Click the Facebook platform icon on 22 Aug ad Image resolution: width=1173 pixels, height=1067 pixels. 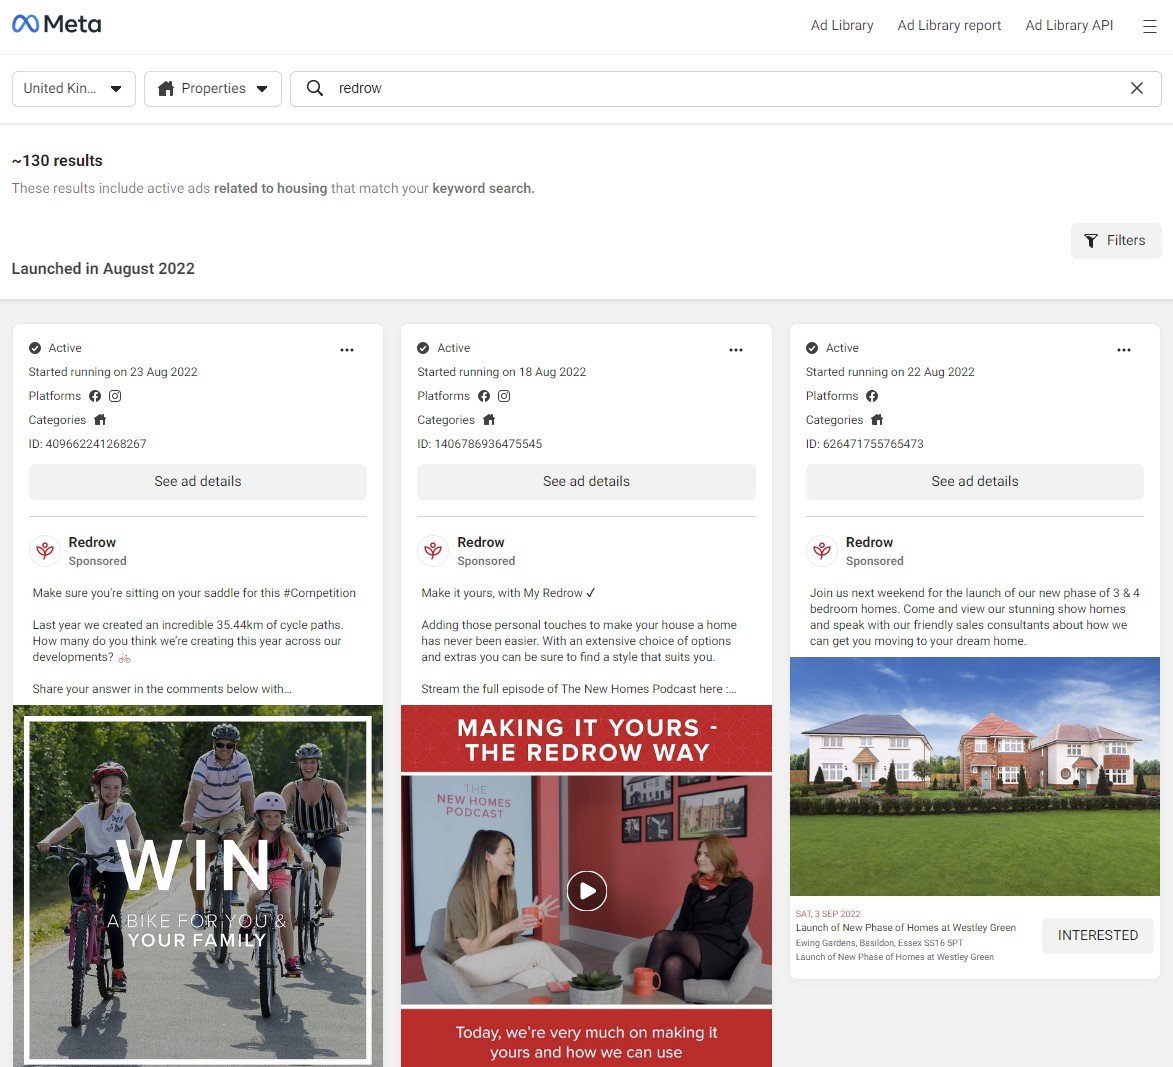click(x=872, y=396)
